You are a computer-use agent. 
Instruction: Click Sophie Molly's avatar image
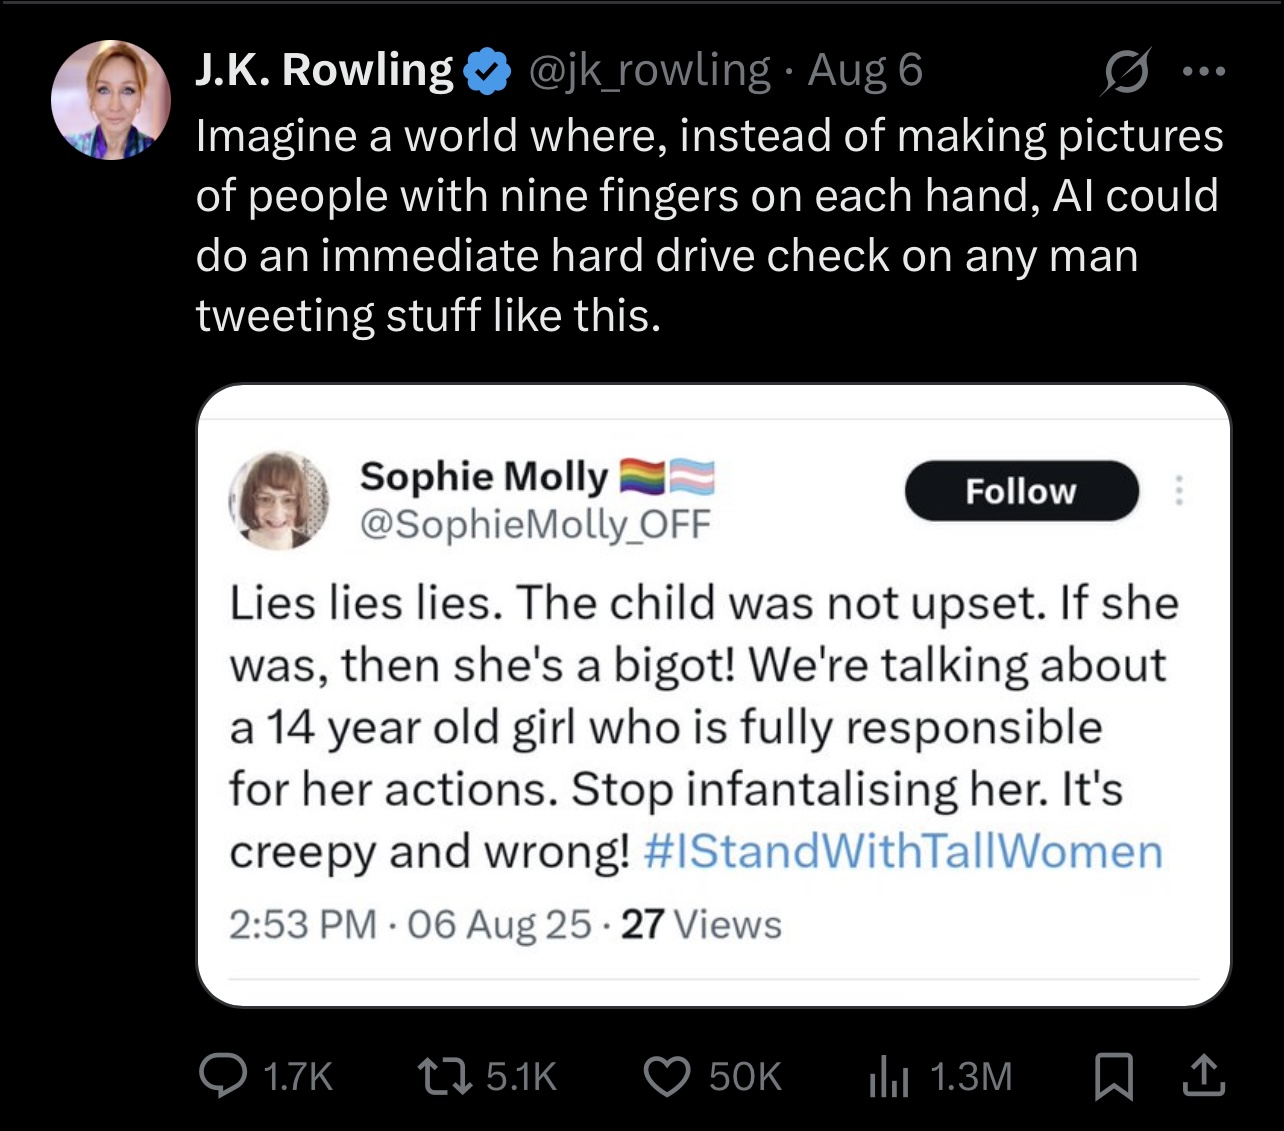coord(278,500)
